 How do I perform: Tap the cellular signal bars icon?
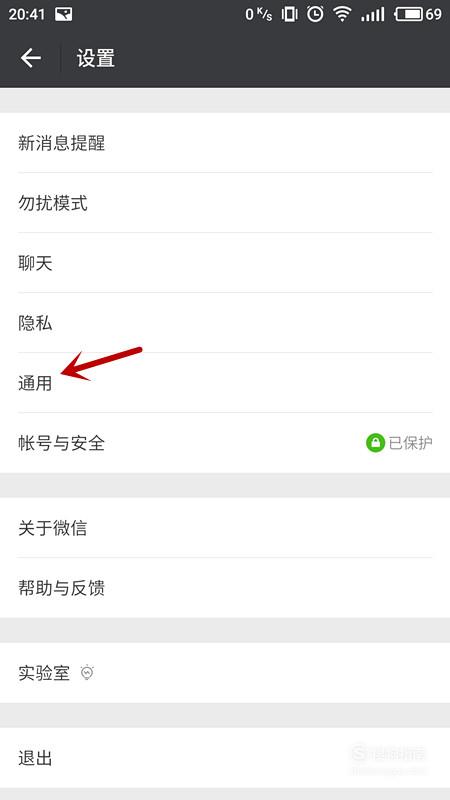373,14
